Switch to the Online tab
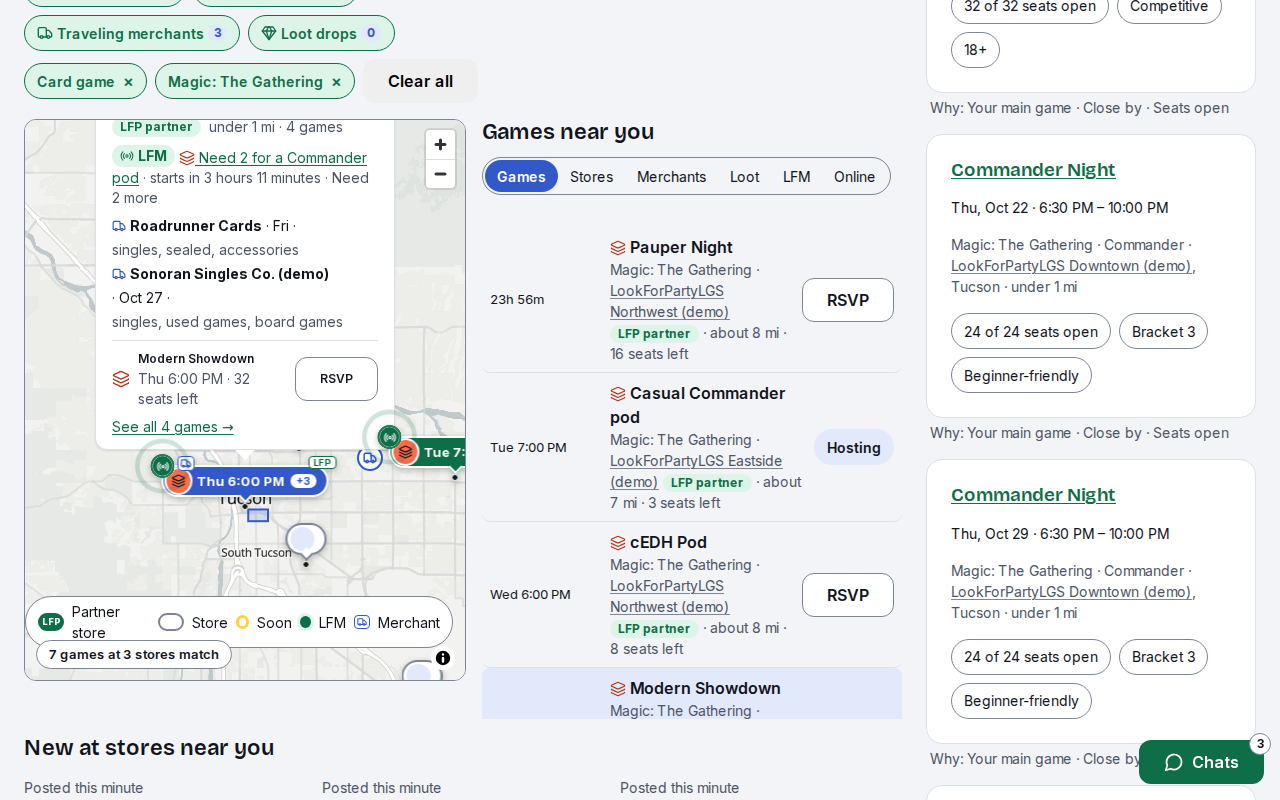Image resolution: width=1280 pixels, height=800 pixels. pyautogui.click(x=854, y=177)
